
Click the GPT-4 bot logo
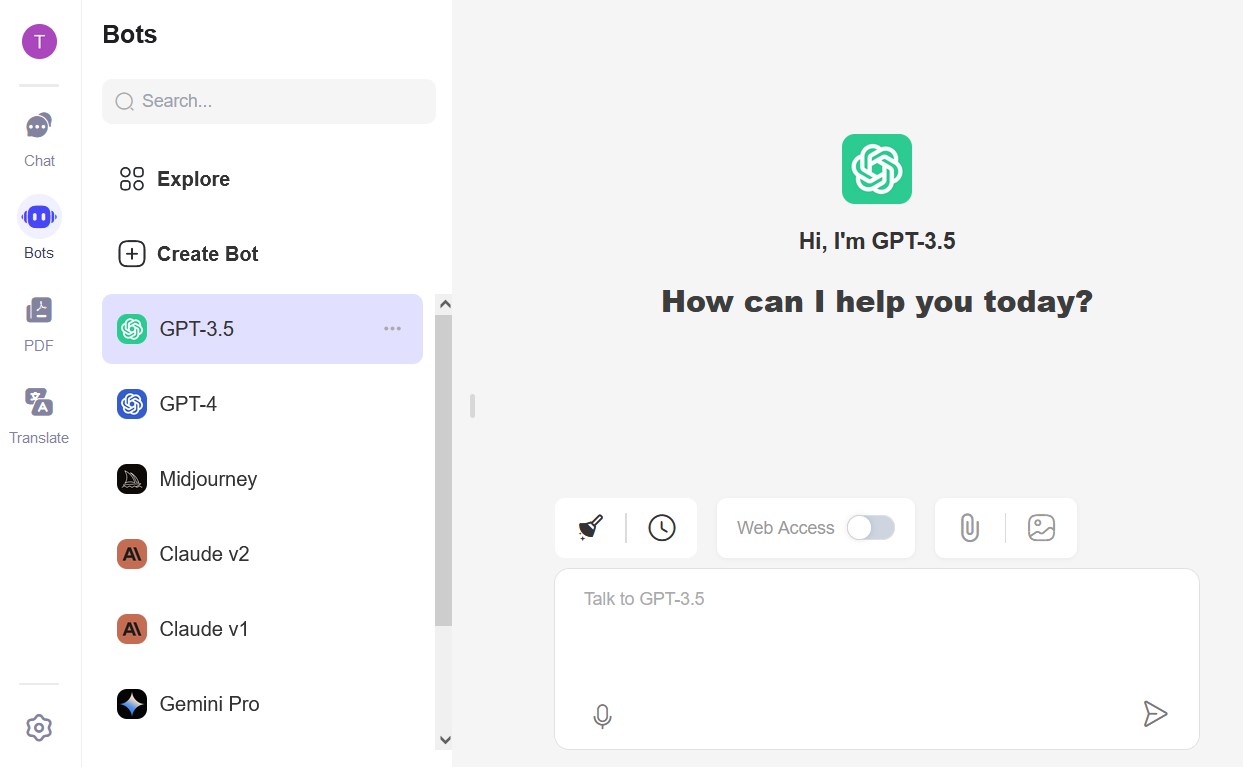tap(132, 404)
